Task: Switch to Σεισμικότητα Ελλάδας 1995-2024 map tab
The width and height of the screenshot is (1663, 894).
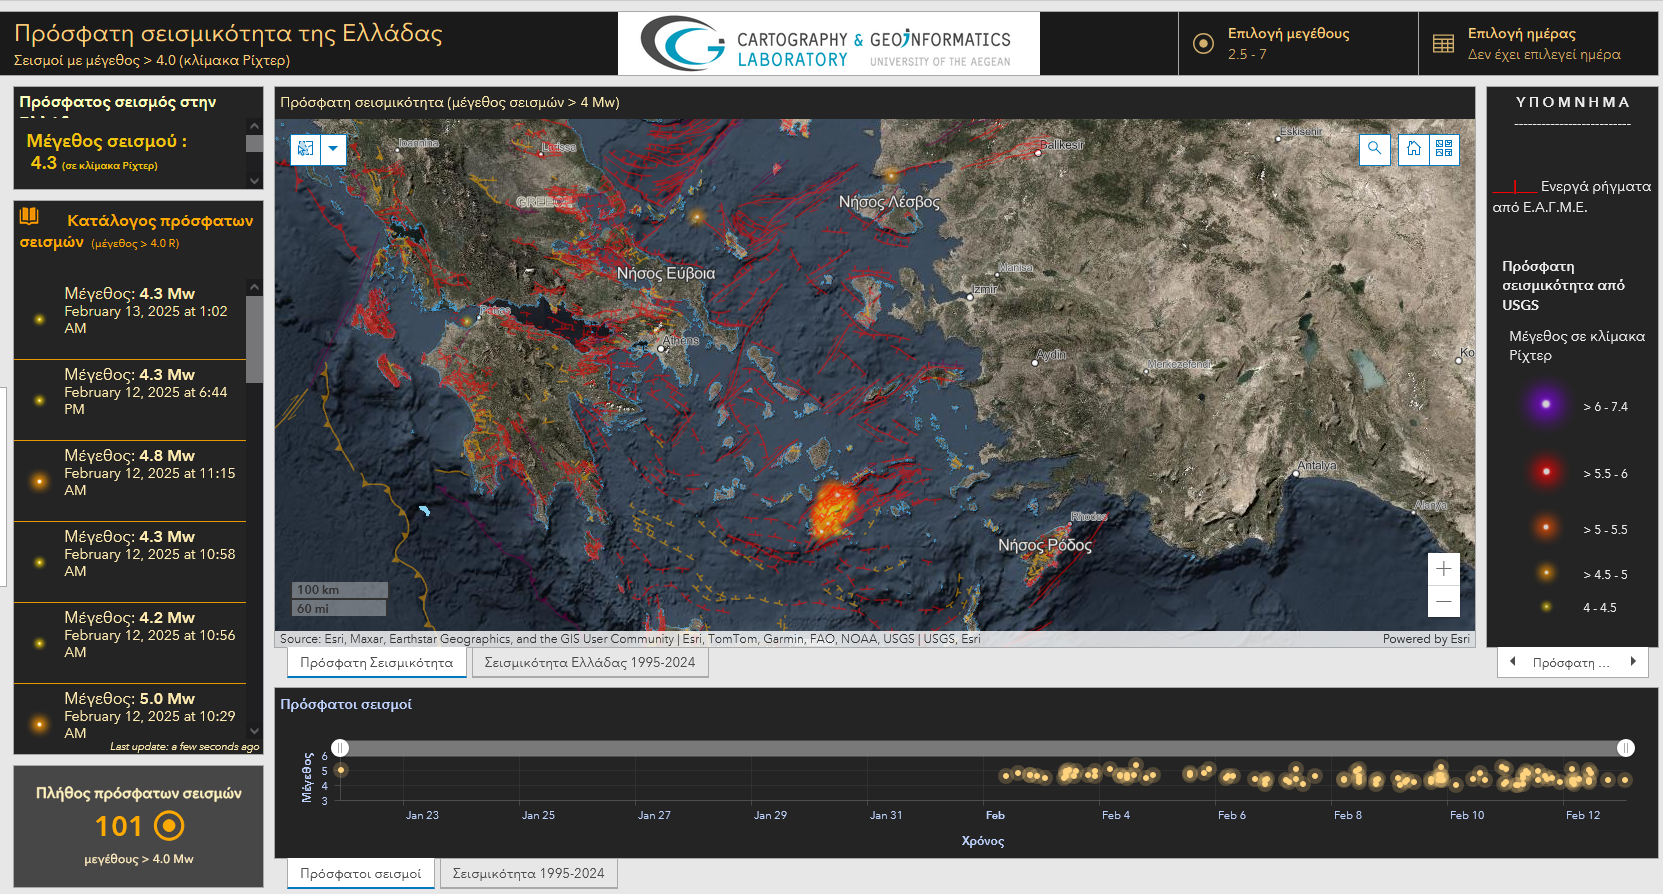Action: 590,662
